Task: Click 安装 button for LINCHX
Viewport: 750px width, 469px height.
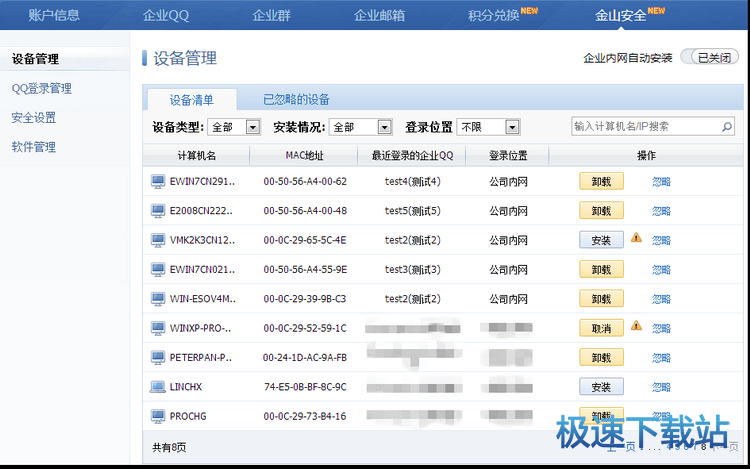Action: 601,387
